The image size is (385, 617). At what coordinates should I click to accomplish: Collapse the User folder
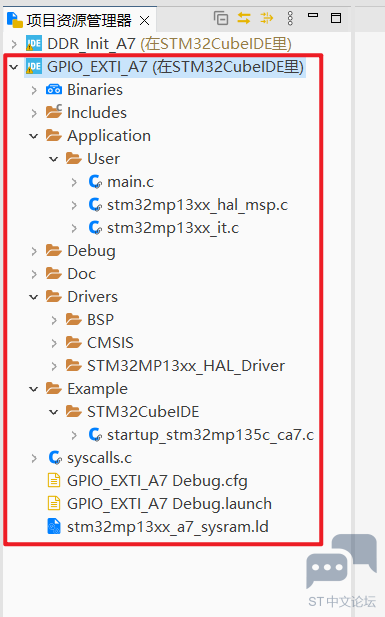coord(54,159)
